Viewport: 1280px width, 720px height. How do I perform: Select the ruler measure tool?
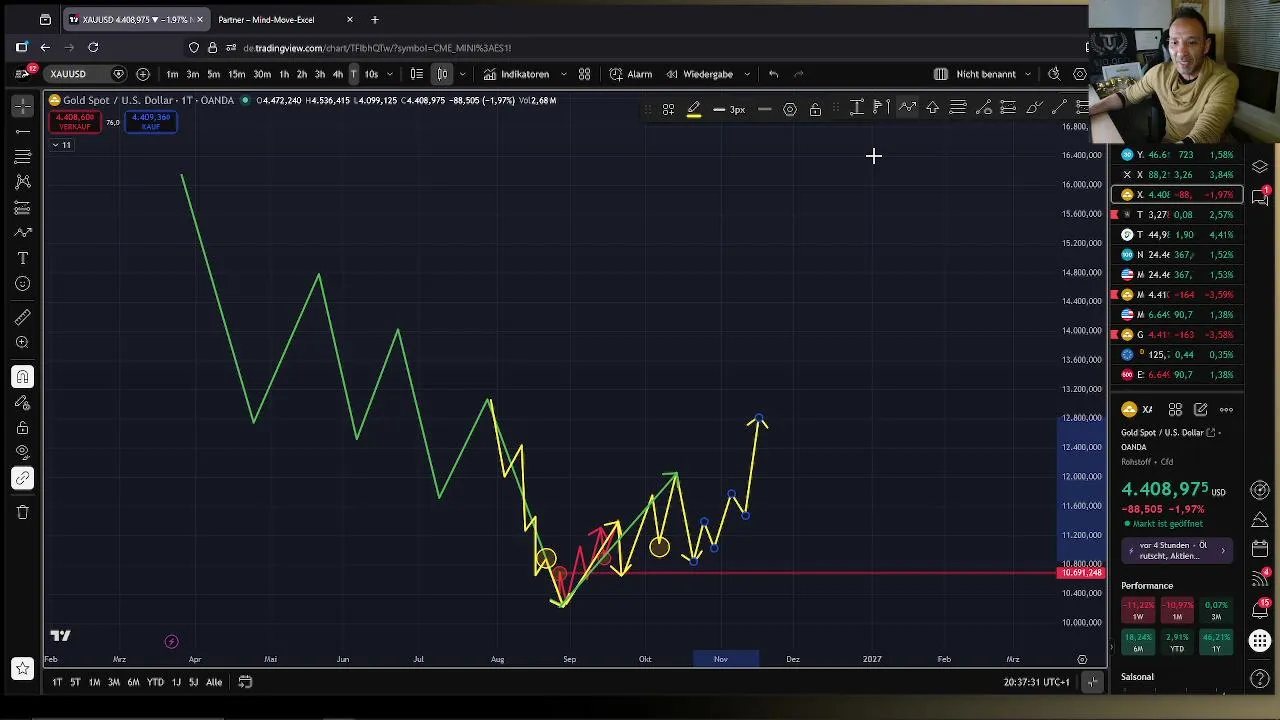coord(22,317)
